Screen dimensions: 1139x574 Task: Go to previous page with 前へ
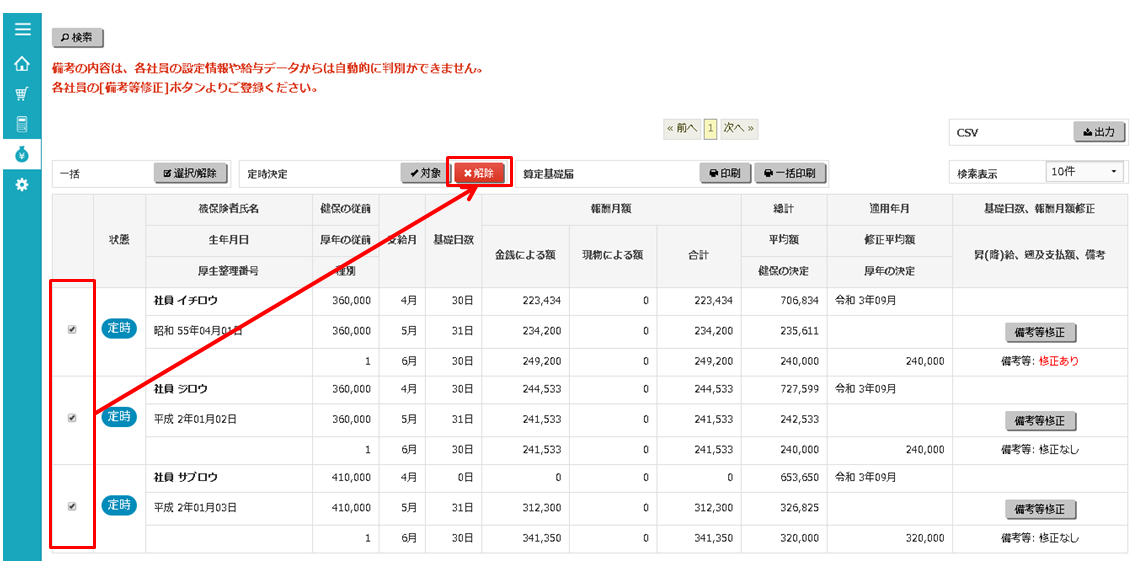point(682,128)
